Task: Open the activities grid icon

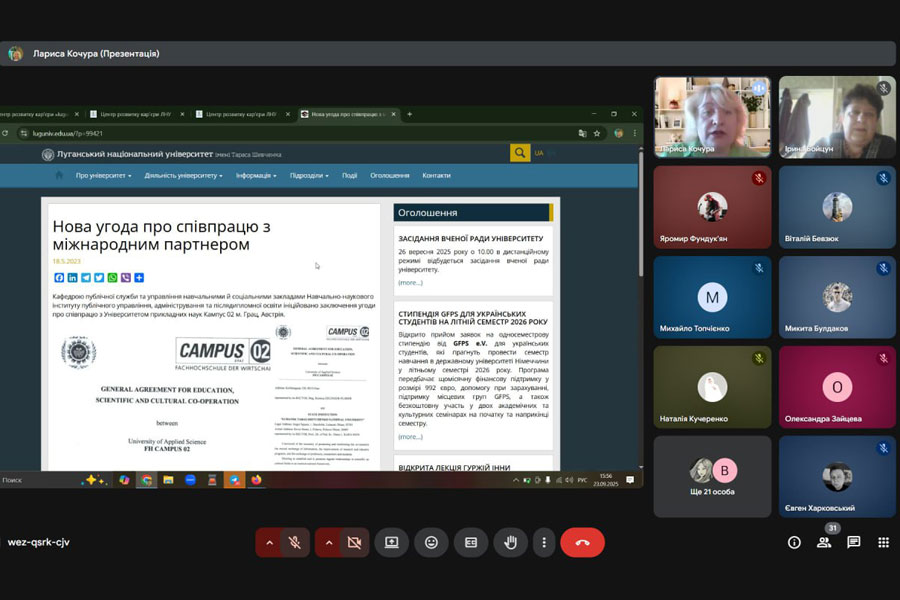Action: [x=883, y=542]
